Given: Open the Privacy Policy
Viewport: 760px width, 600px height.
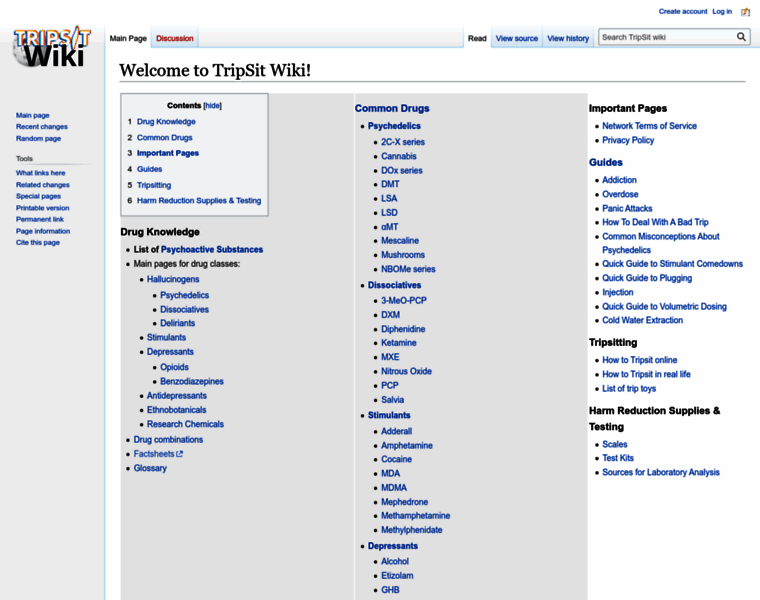Looking at the screenshot, I should [x=628, y=140].
